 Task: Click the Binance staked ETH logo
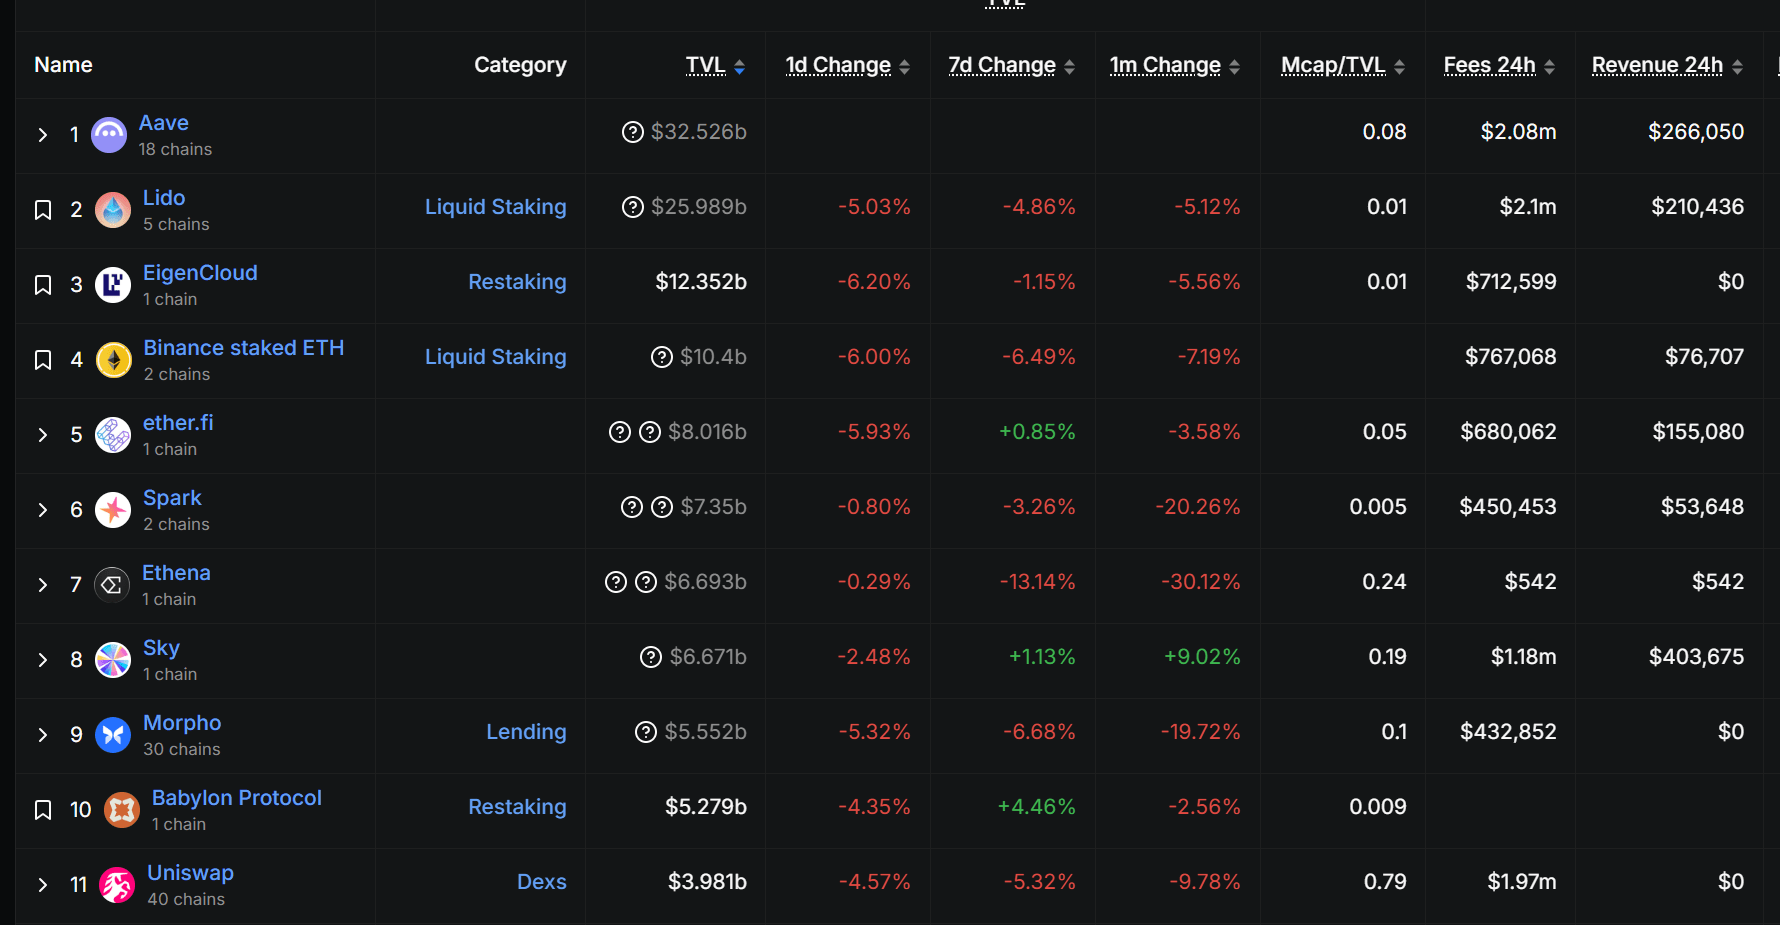(114, 360)
